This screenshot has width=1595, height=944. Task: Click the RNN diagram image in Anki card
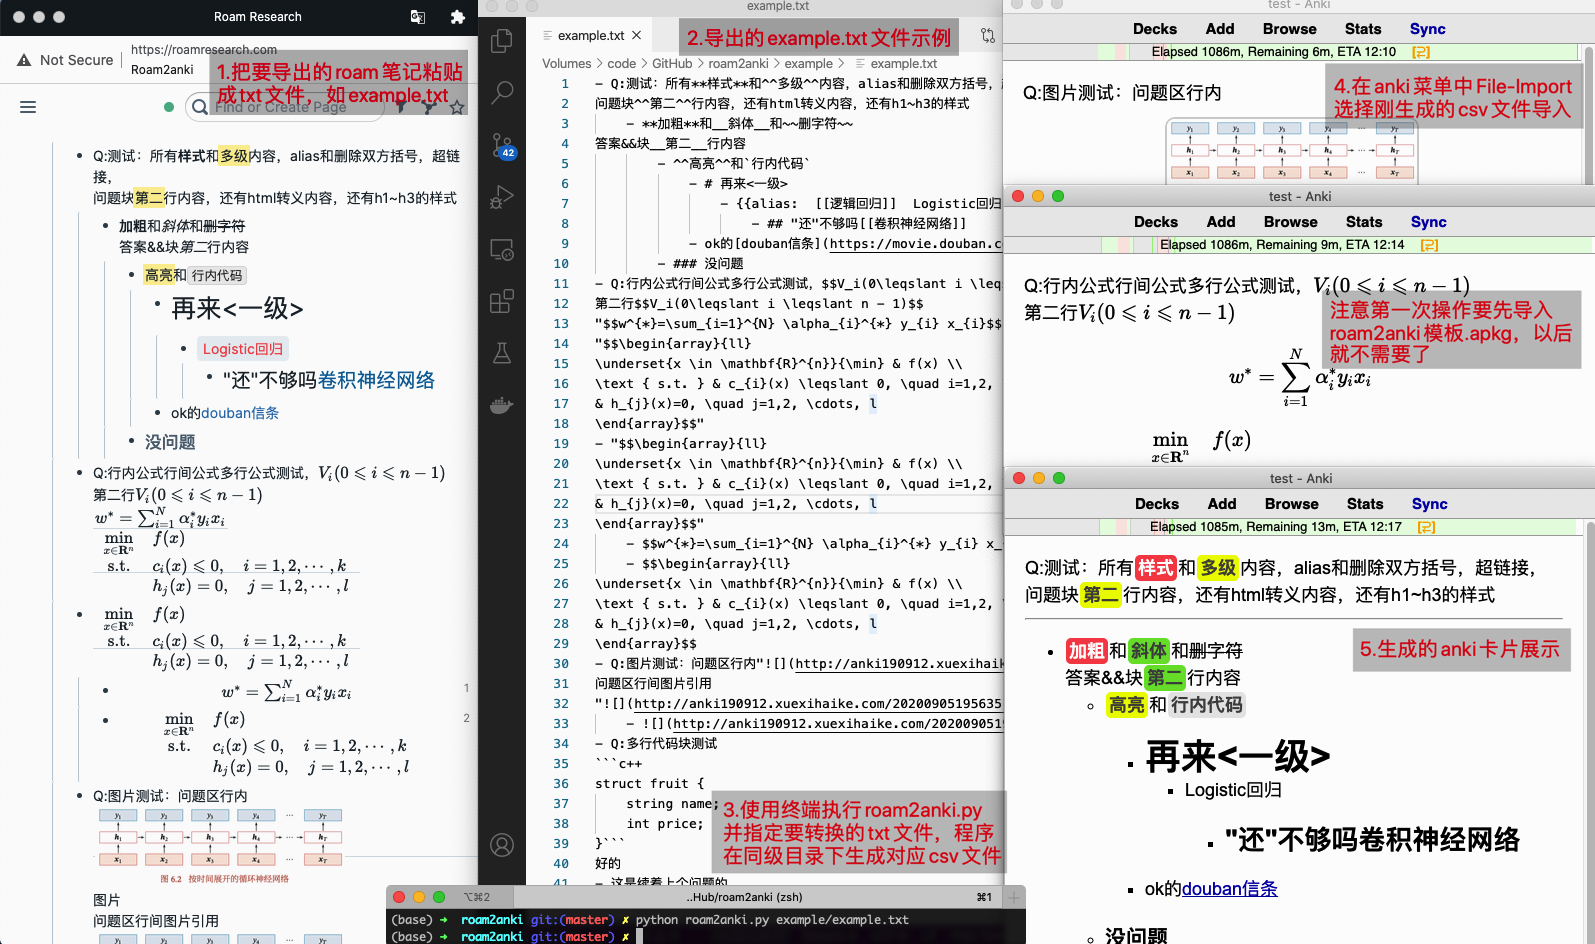click(1292, 150)
